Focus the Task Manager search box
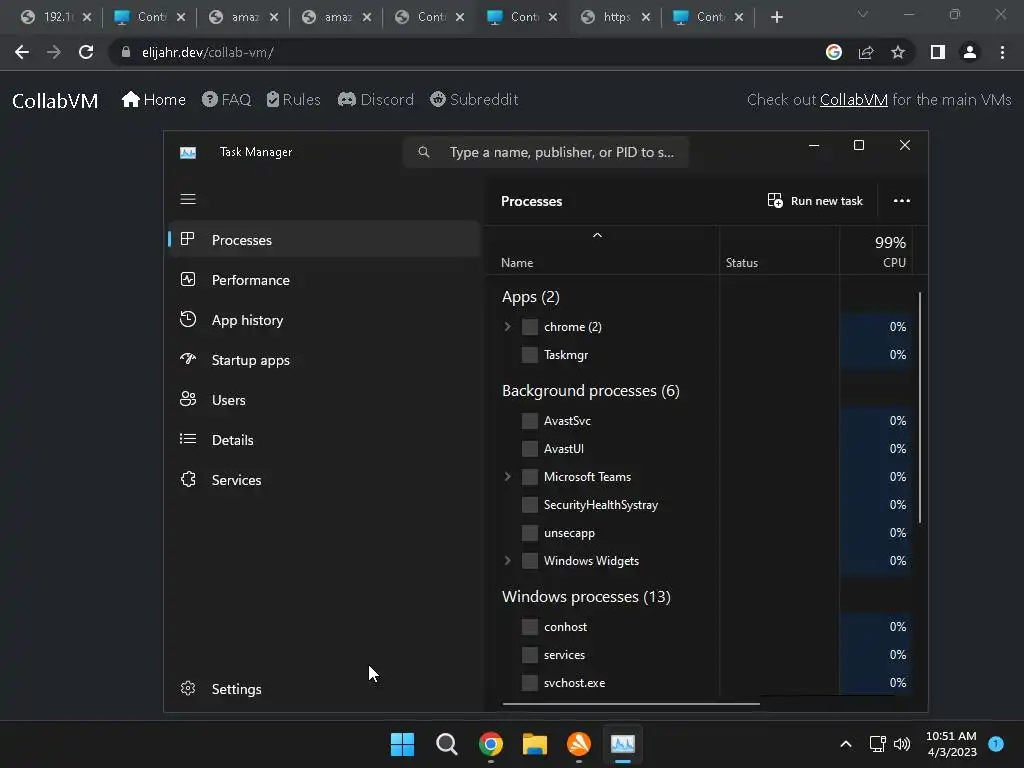Viewport: 1024px width, 768px height. (x=546, y=152)
